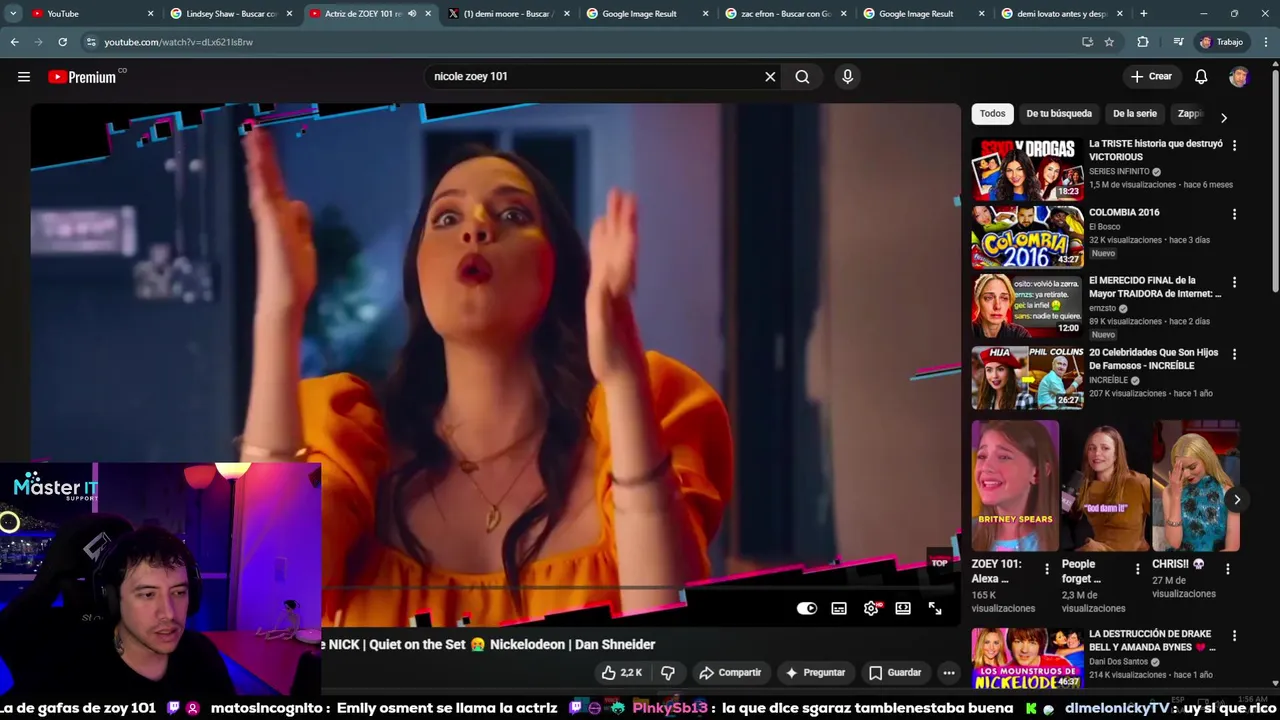The width and height of the screenshot is (1280, 720).
Task: Open more actions ellipsis under video
Action: 949,672
